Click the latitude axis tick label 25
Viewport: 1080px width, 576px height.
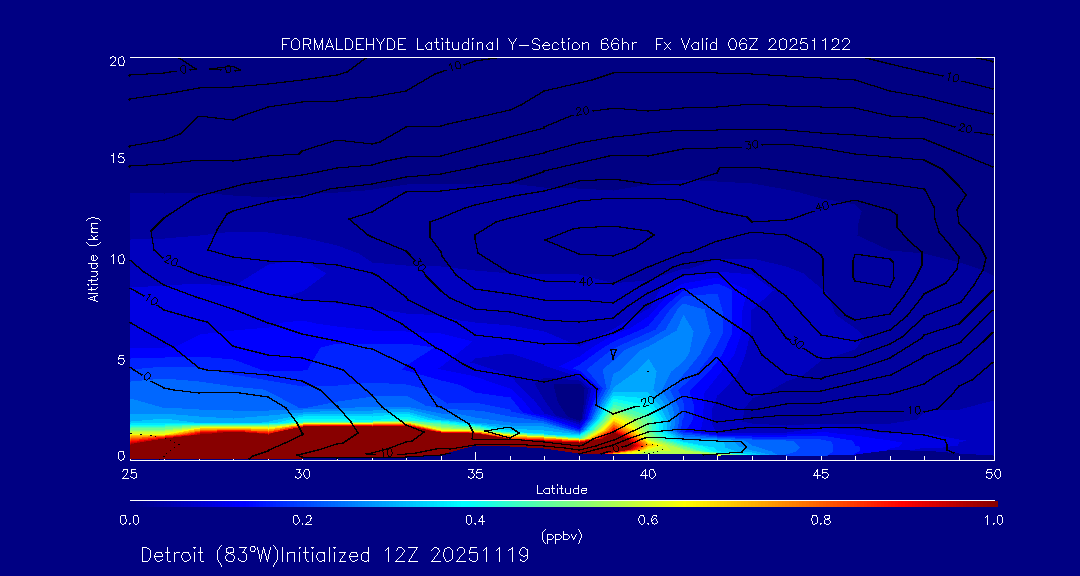129,473
